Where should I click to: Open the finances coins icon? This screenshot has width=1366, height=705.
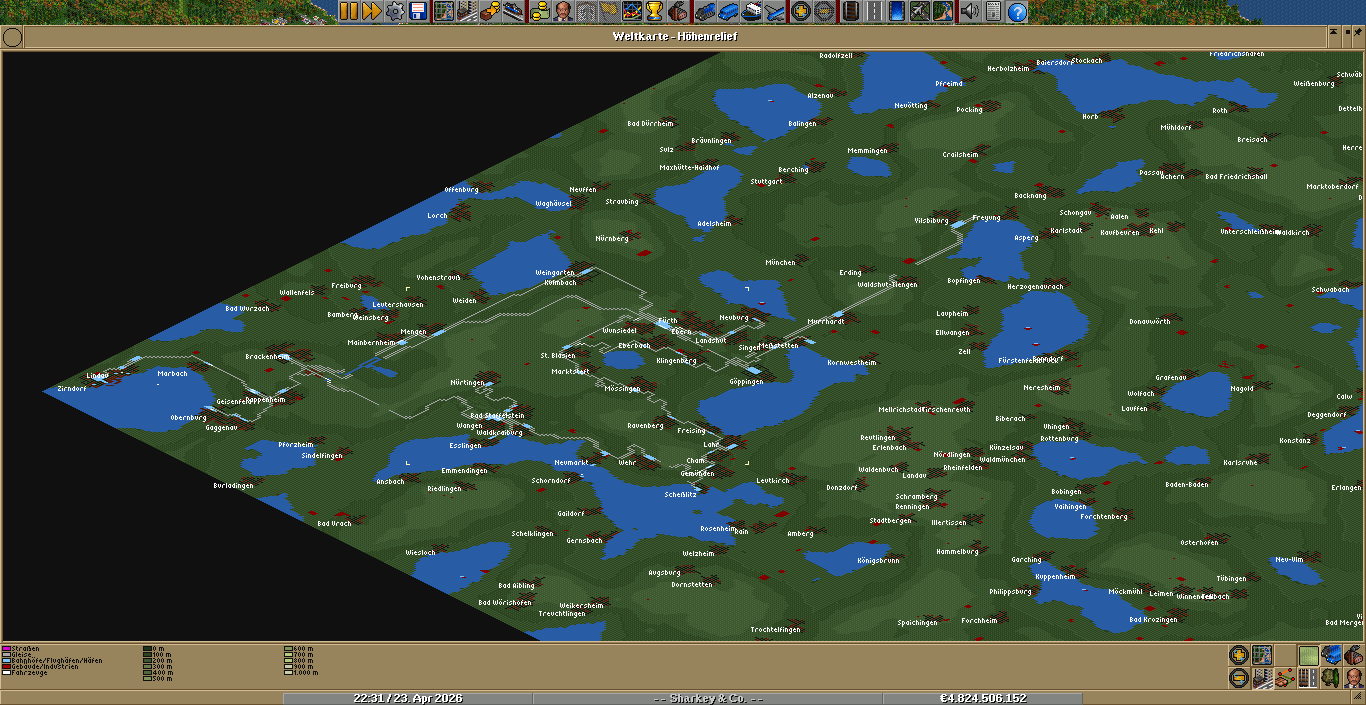[540, 11]
